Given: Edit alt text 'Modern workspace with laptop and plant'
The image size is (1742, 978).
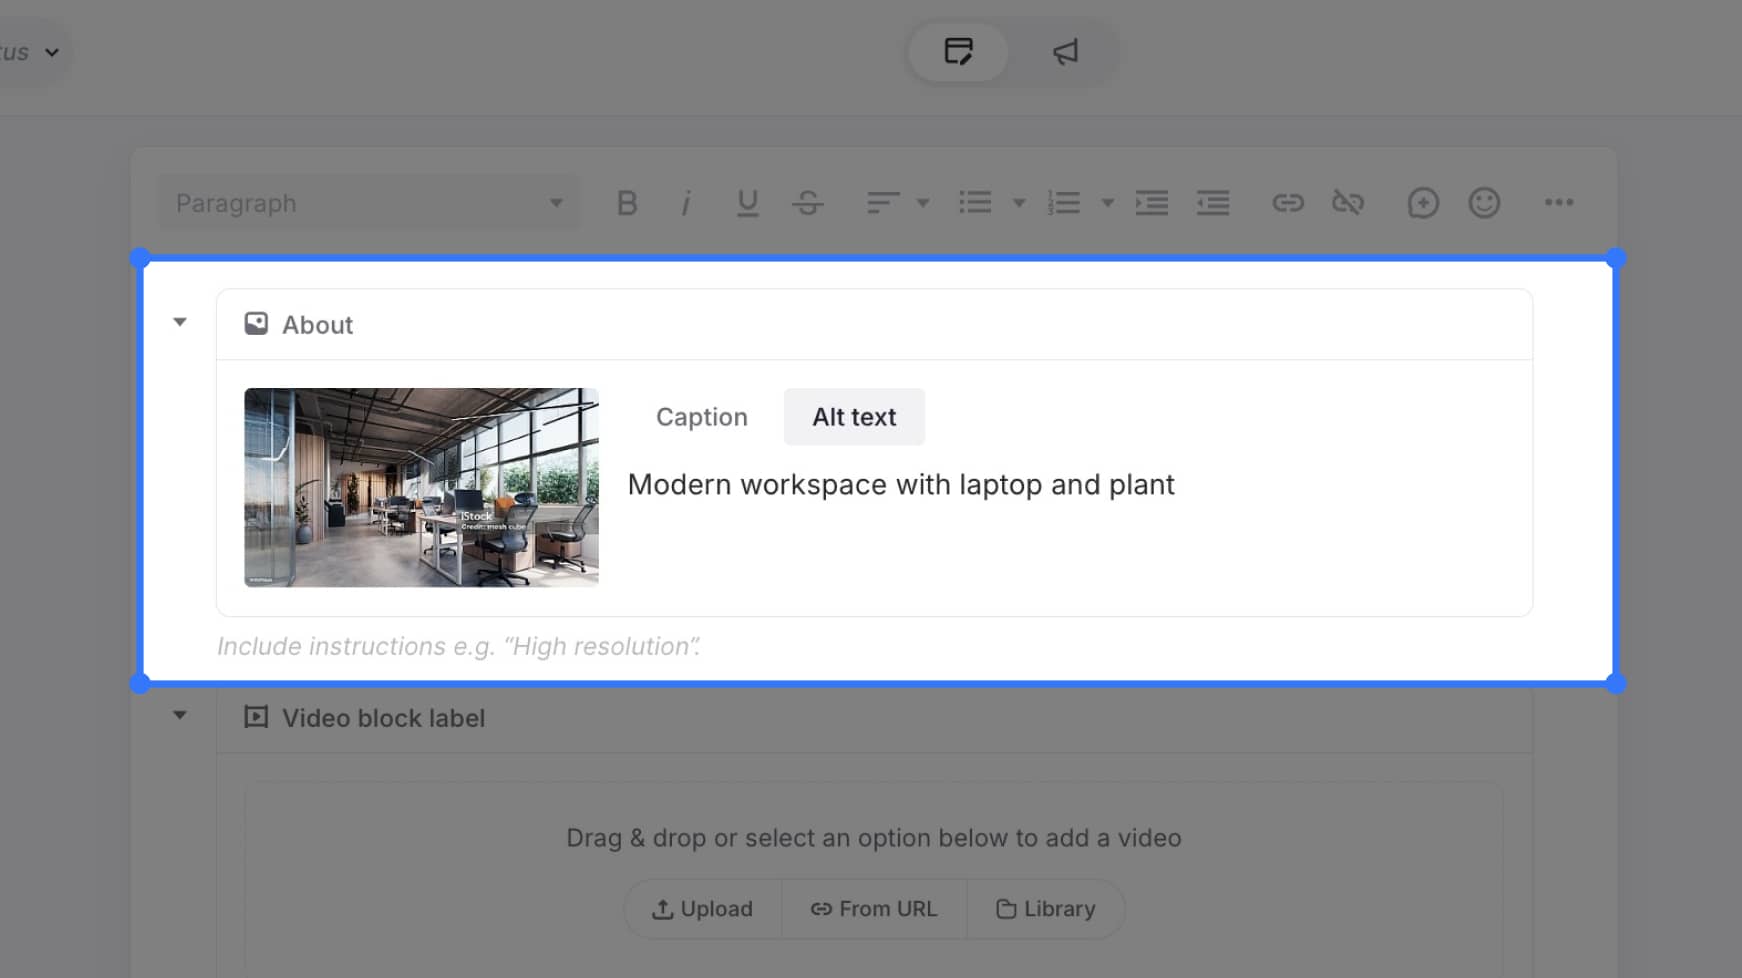Looking at the screenshot, I should [x=901, y=485].
